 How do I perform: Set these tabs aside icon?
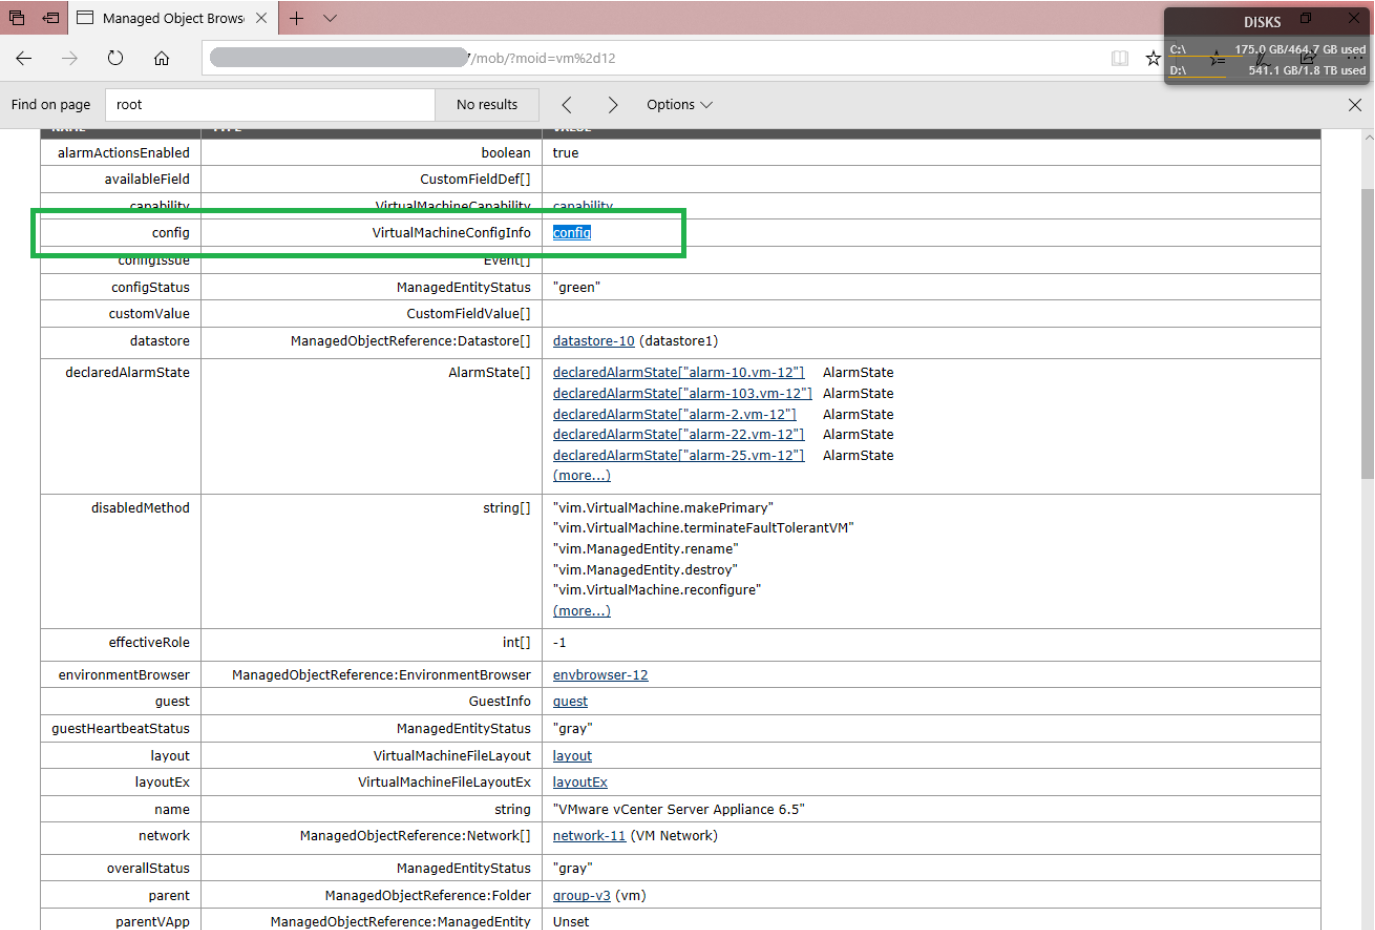(51, 18)
